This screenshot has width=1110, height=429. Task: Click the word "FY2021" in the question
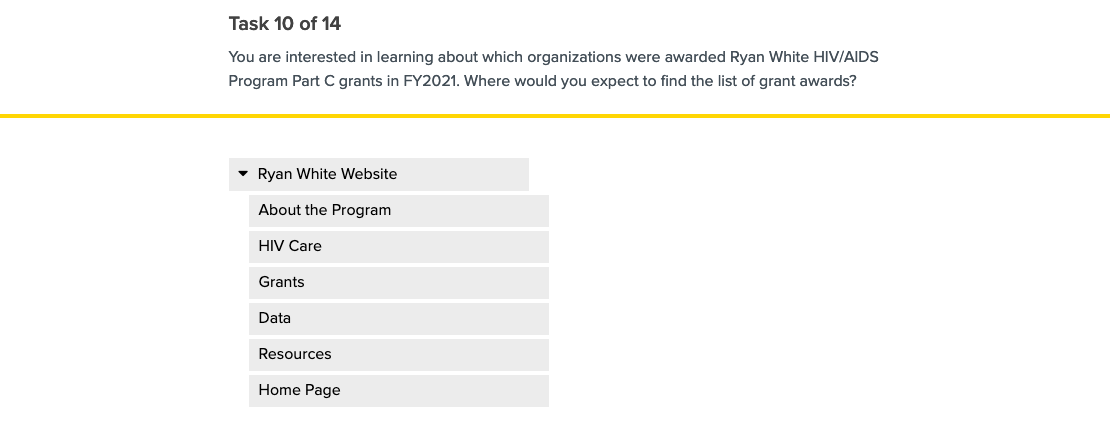[x=429, y=82]
